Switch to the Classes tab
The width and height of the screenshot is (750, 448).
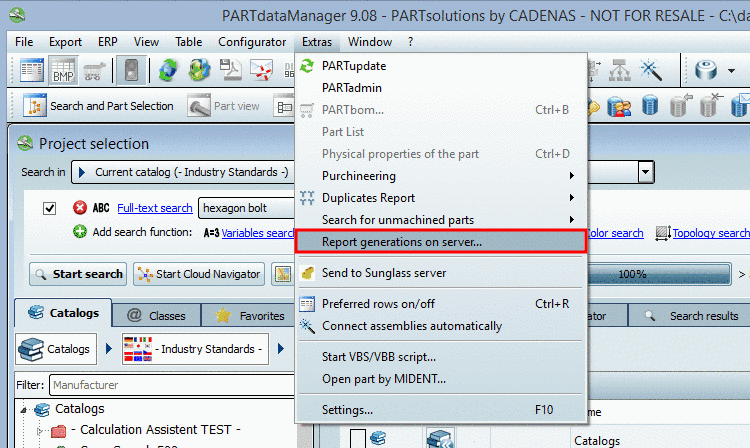[156, 316]
